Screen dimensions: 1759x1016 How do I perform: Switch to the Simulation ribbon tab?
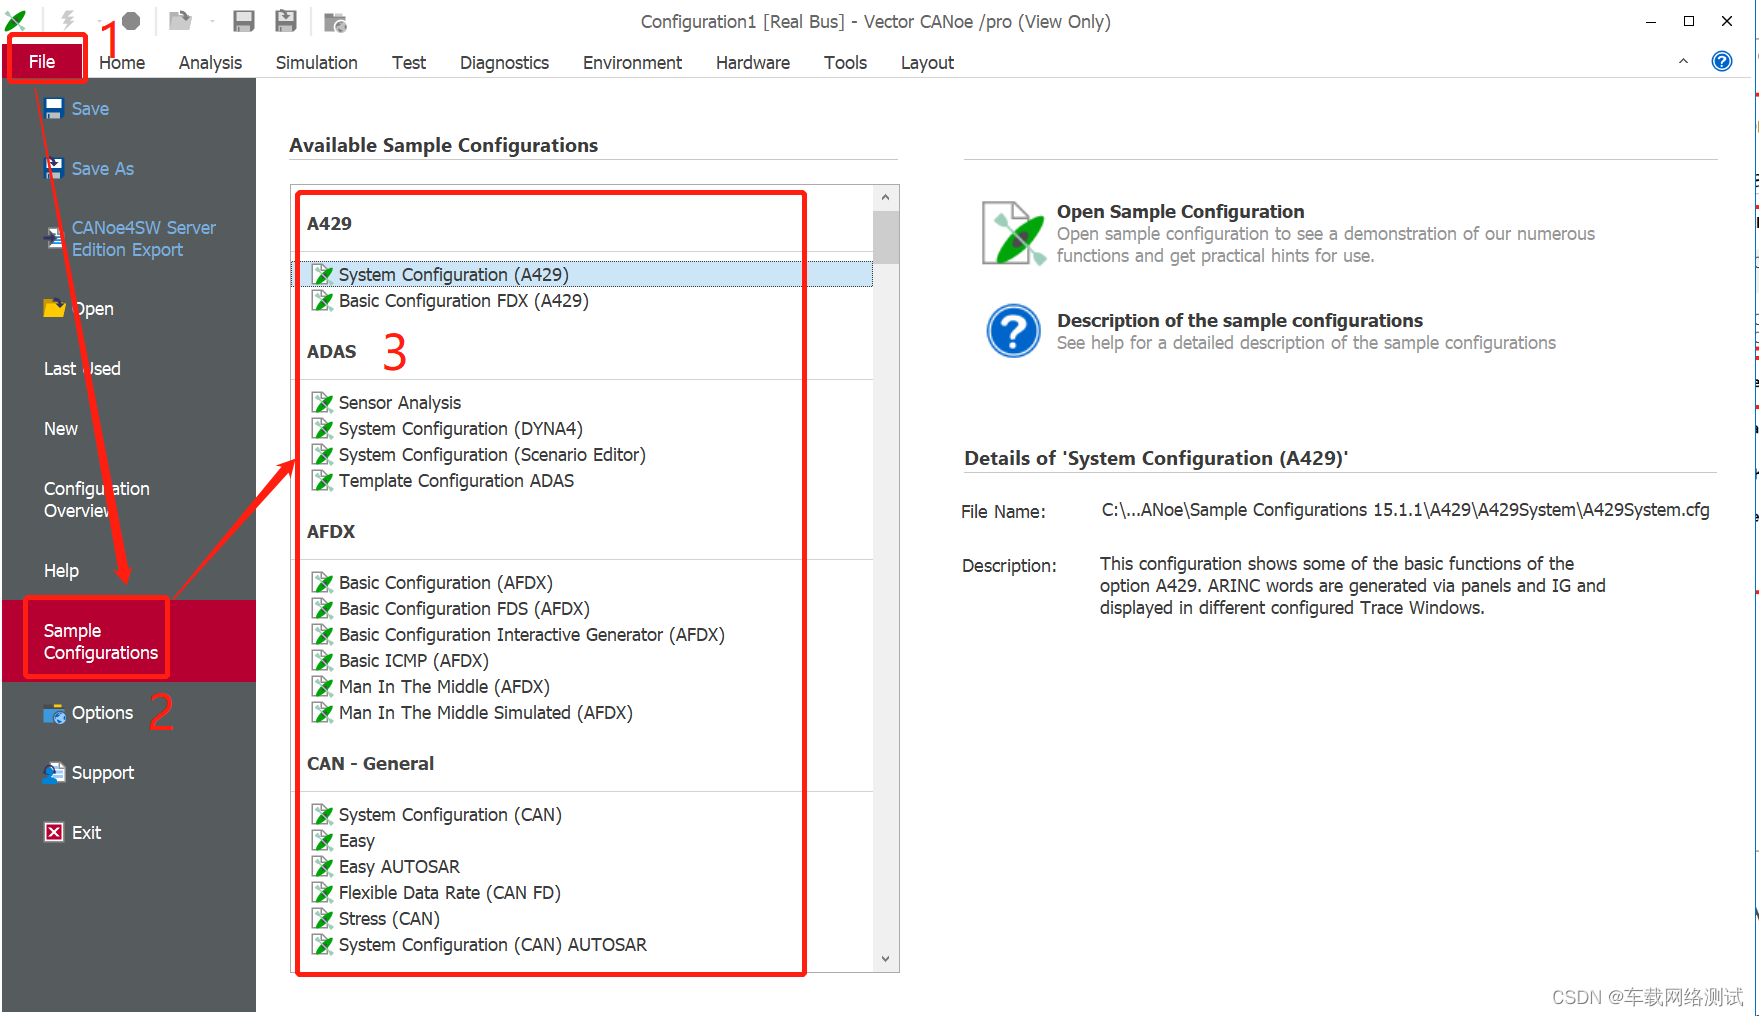click(317, 63)
